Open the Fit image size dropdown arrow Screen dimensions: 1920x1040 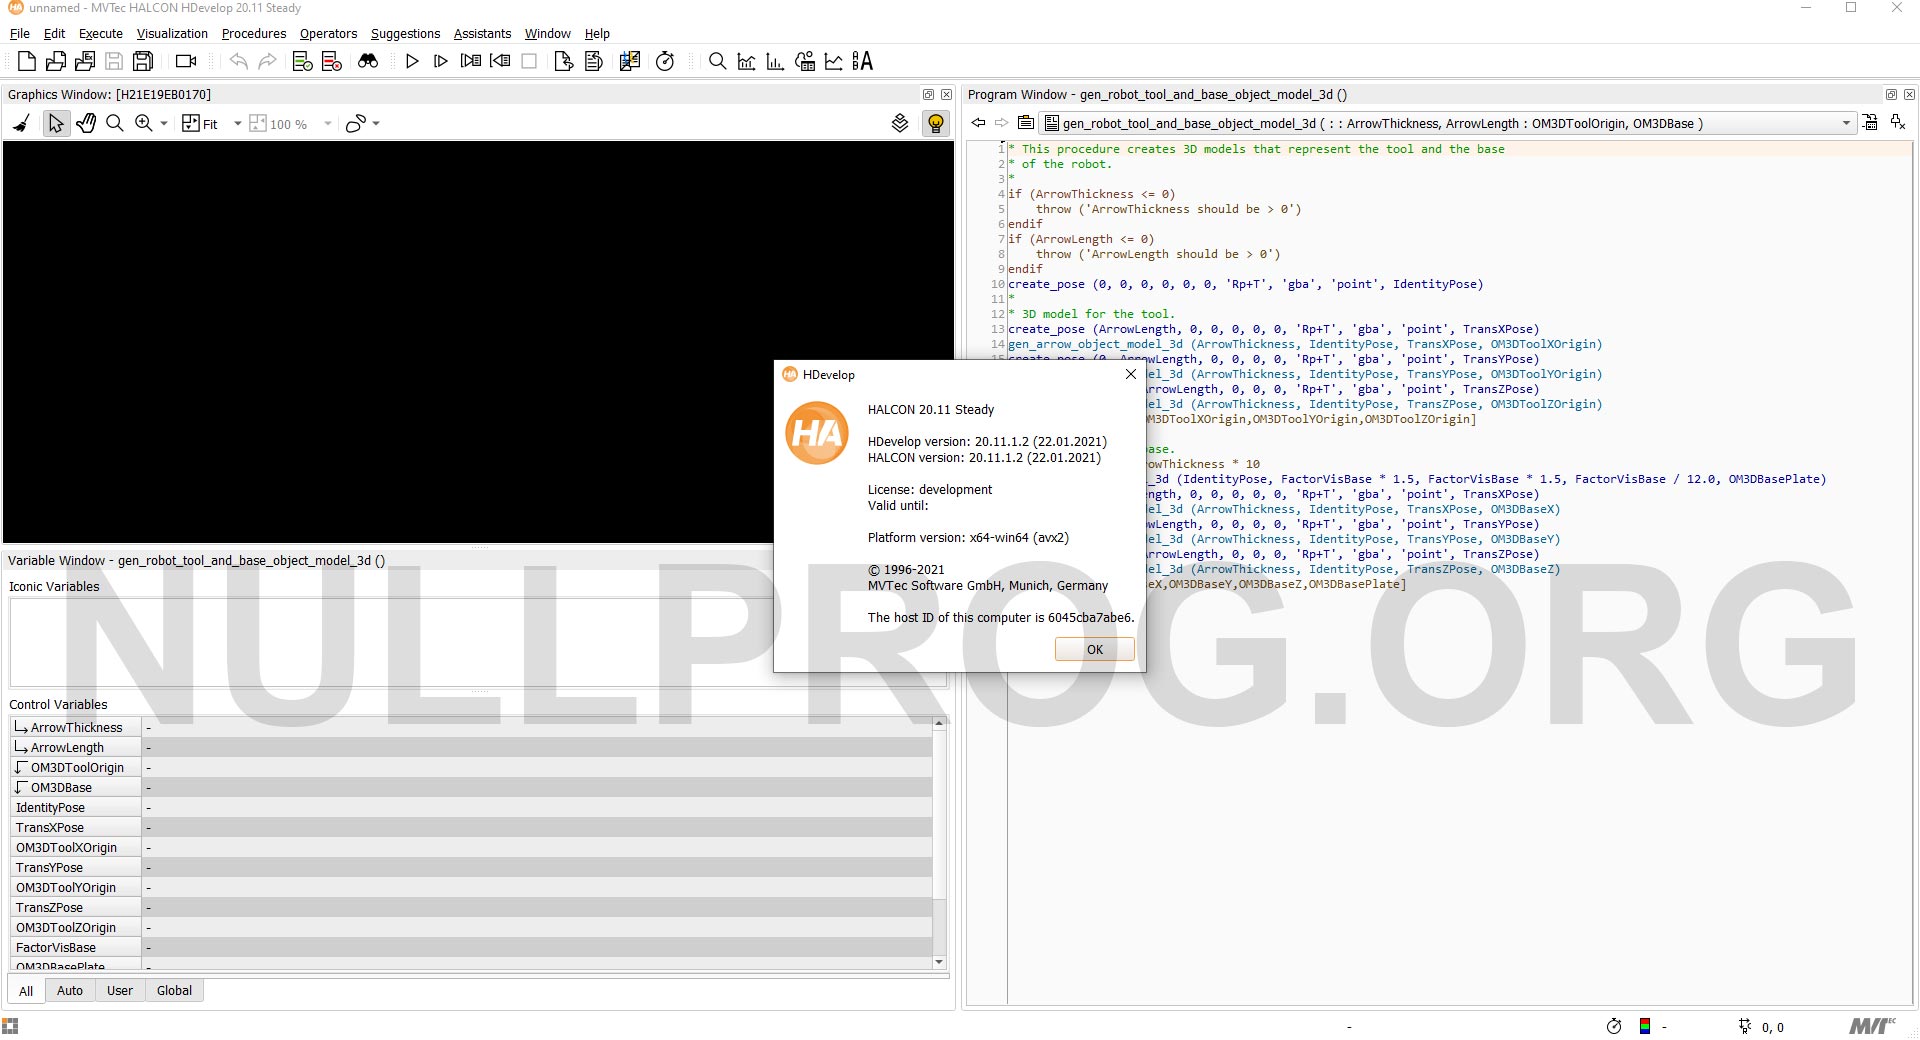click(x=237, y=124)
